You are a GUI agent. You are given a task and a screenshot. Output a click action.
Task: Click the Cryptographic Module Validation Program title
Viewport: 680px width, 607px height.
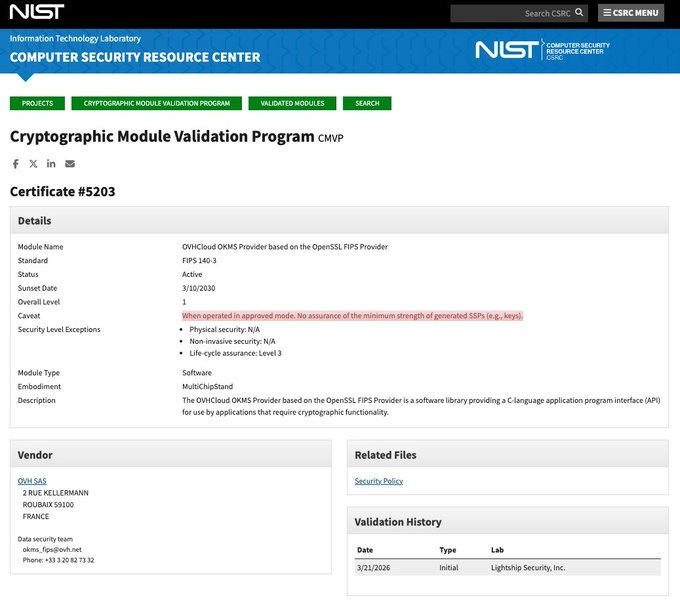pyautogui.click(x=162, y=136)
